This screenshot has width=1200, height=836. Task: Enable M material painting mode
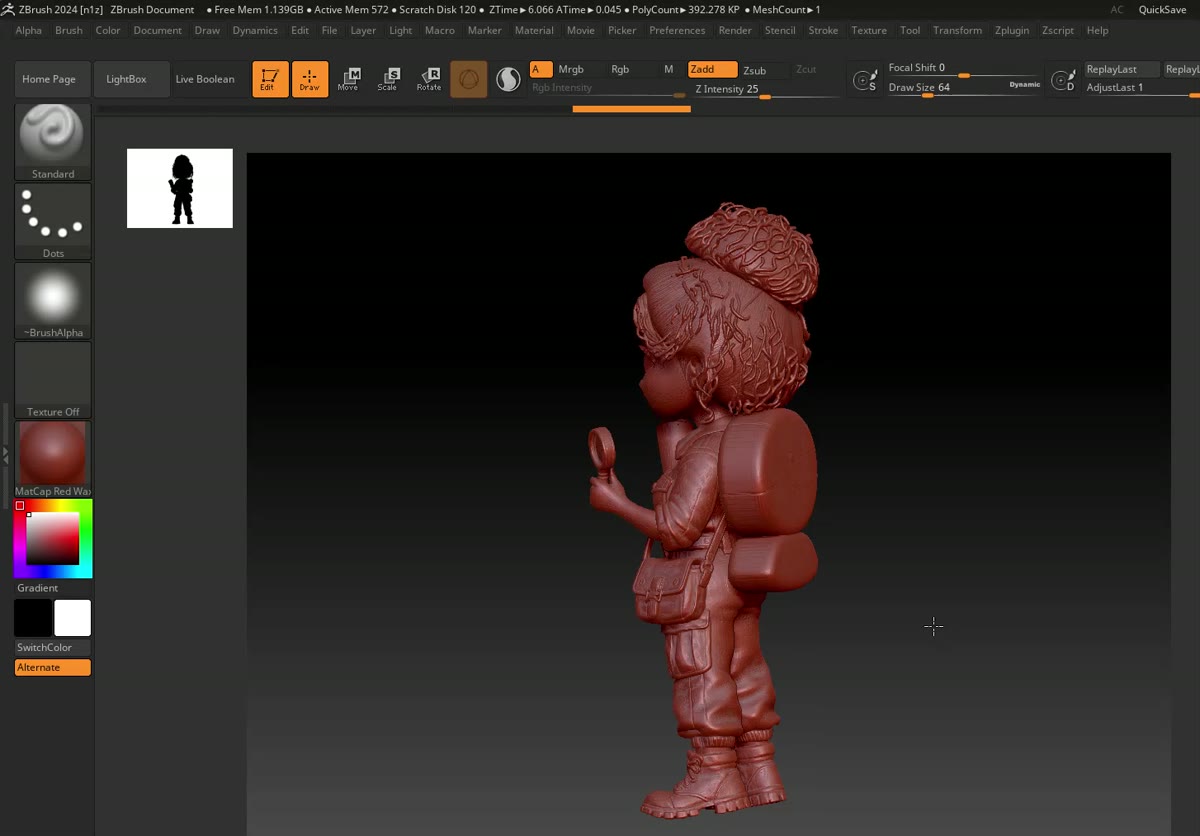coord(669,69)
